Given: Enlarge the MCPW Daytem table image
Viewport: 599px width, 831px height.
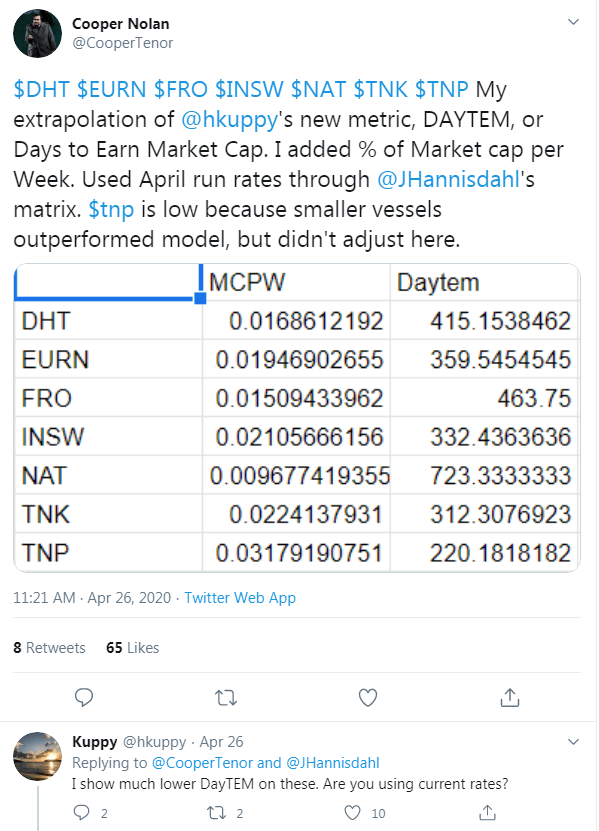Looking at the screenshot, I should point(297,418).
